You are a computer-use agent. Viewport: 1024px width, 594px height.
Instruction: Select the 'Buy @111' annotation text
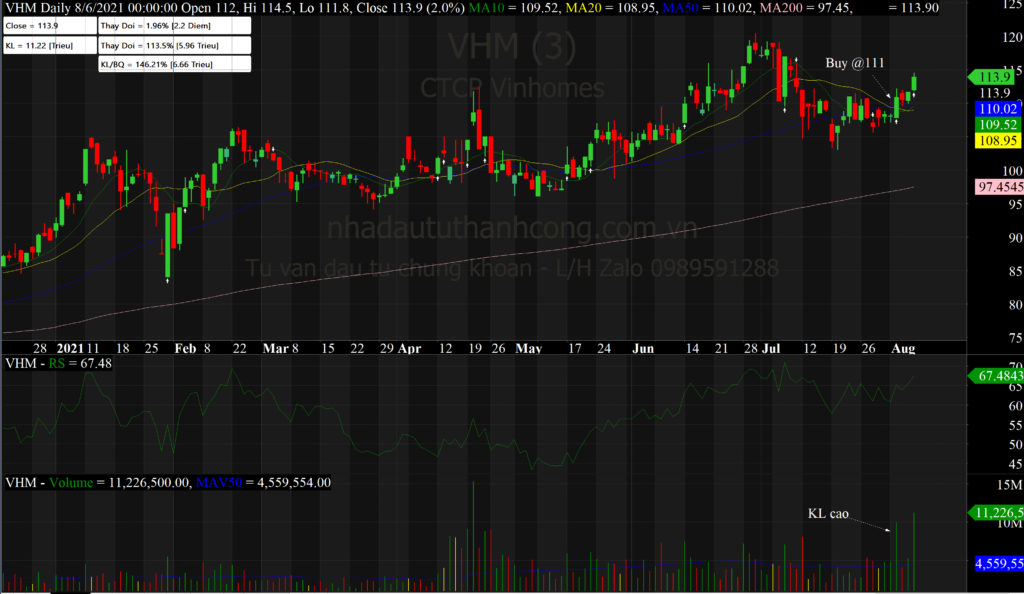[854, 62]
